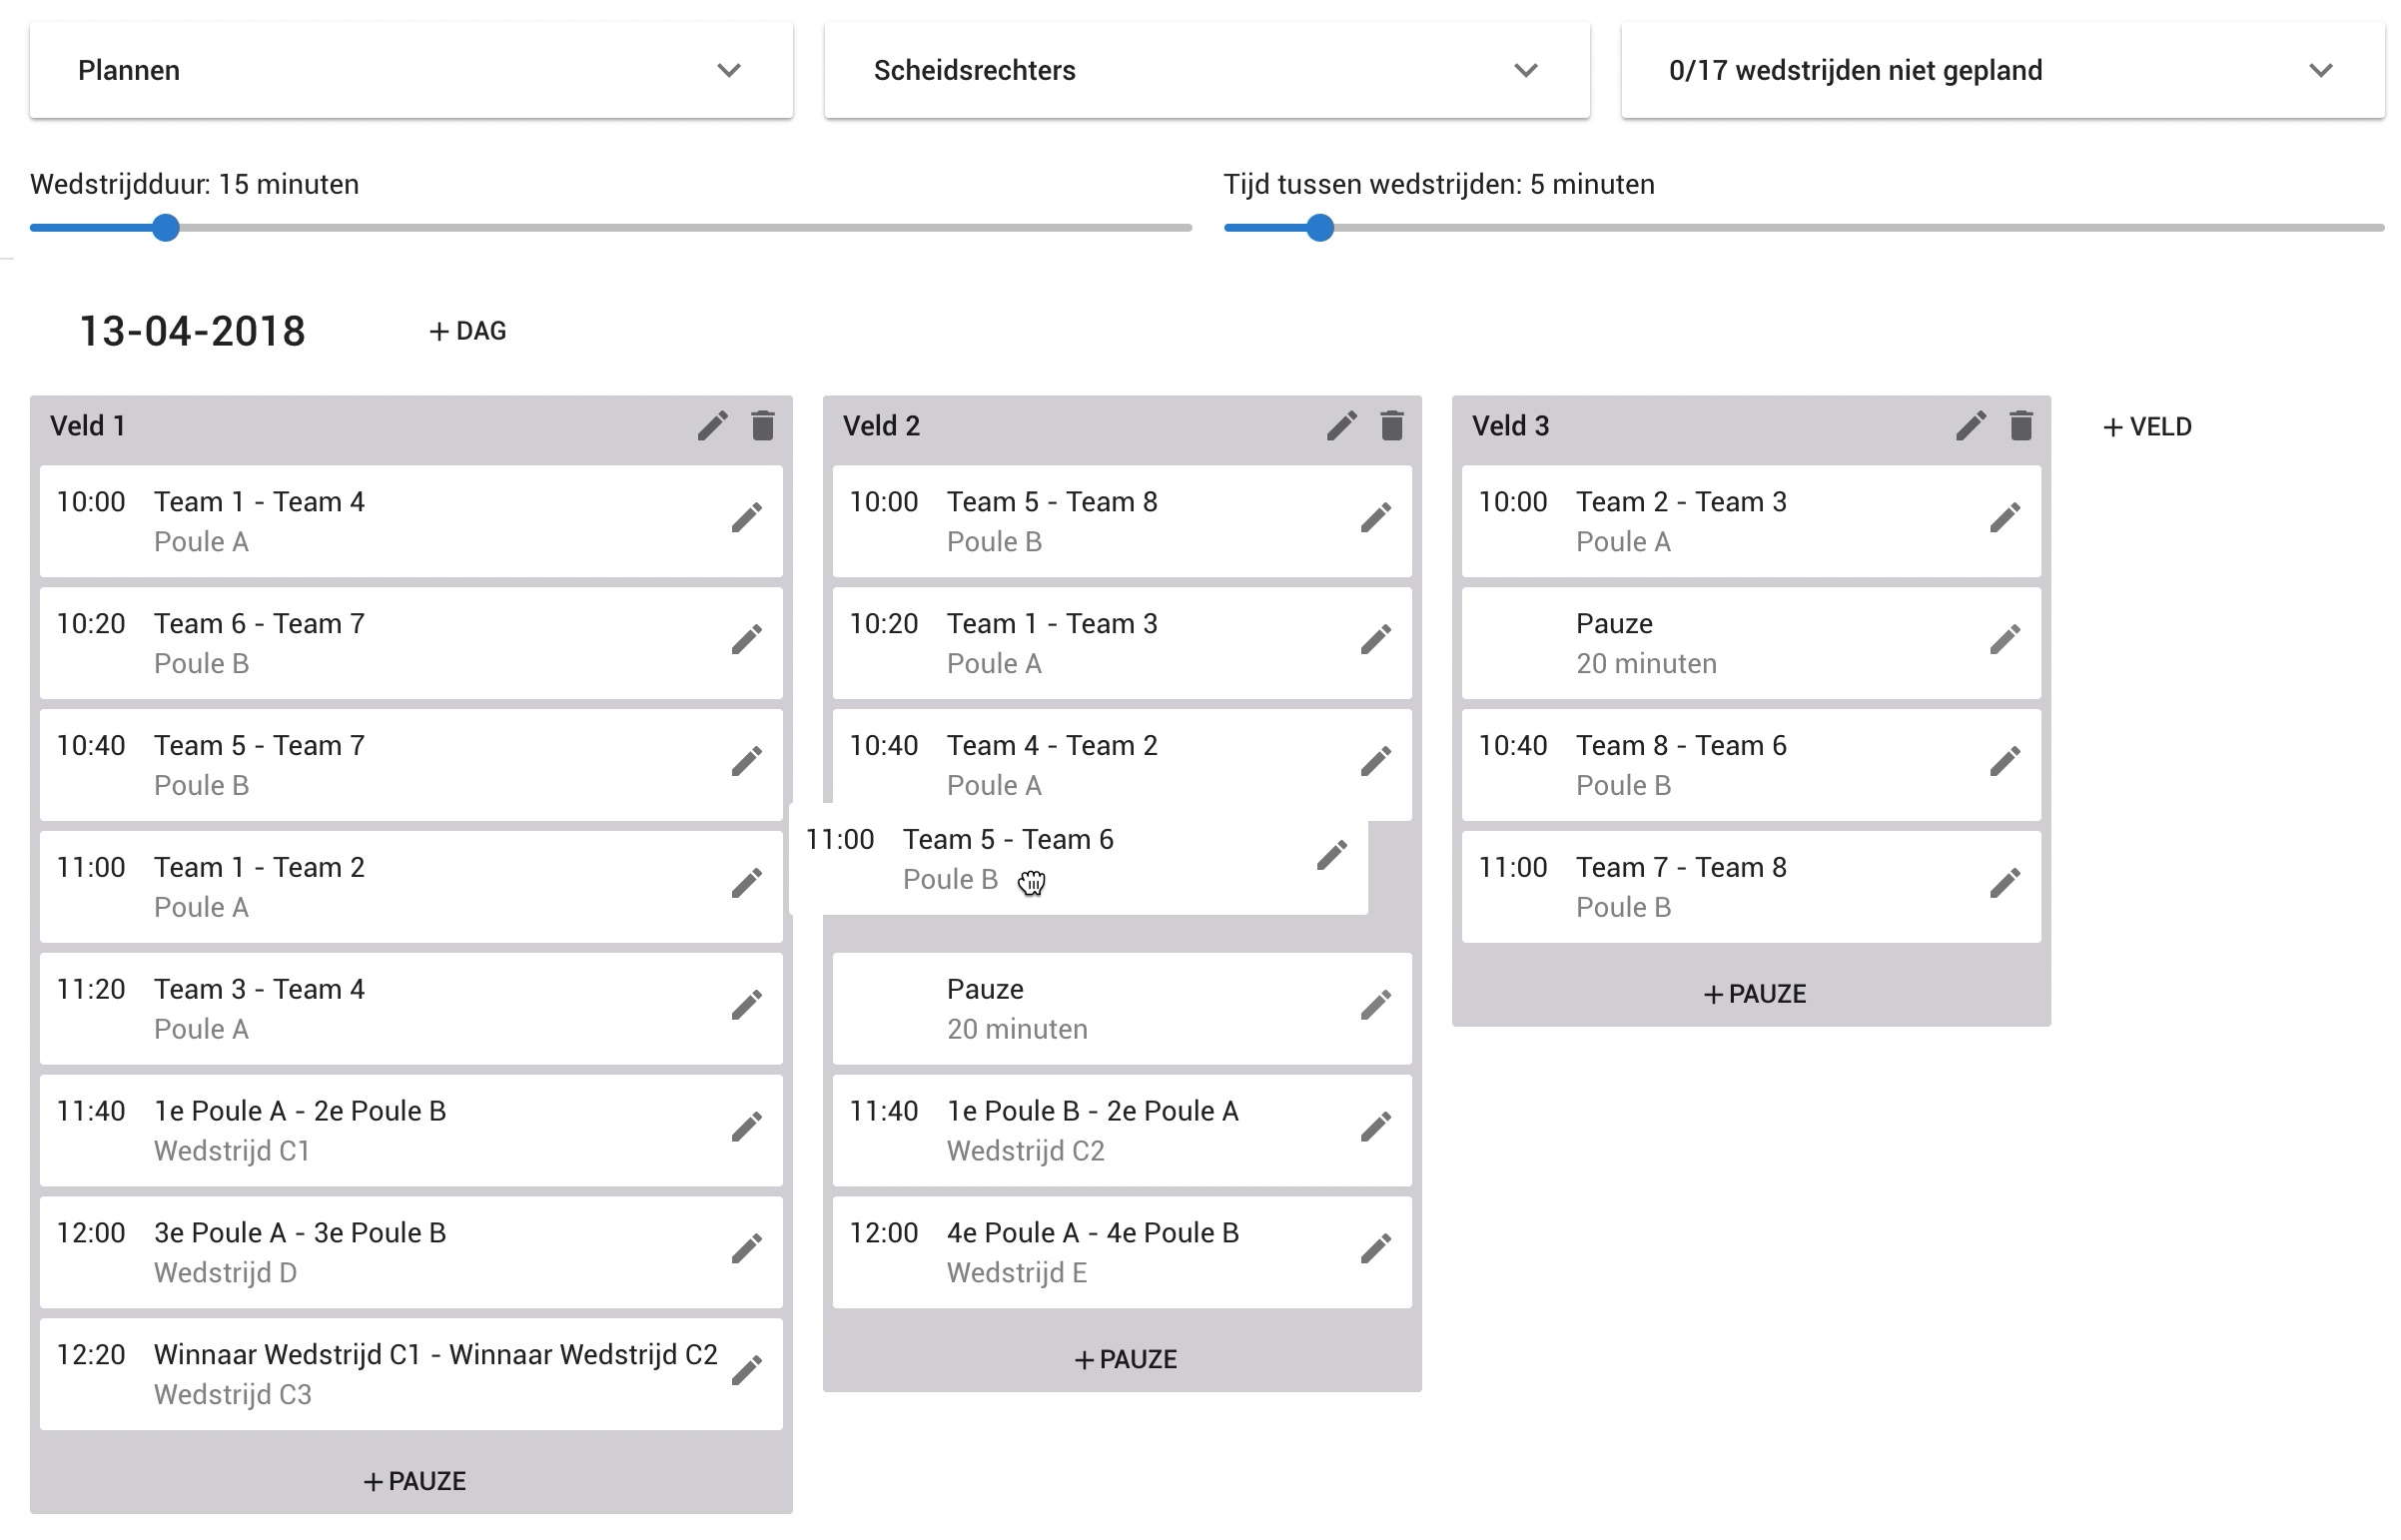Edit match 1e Poule A - 2e Poule B

(x=746, y=1128)
